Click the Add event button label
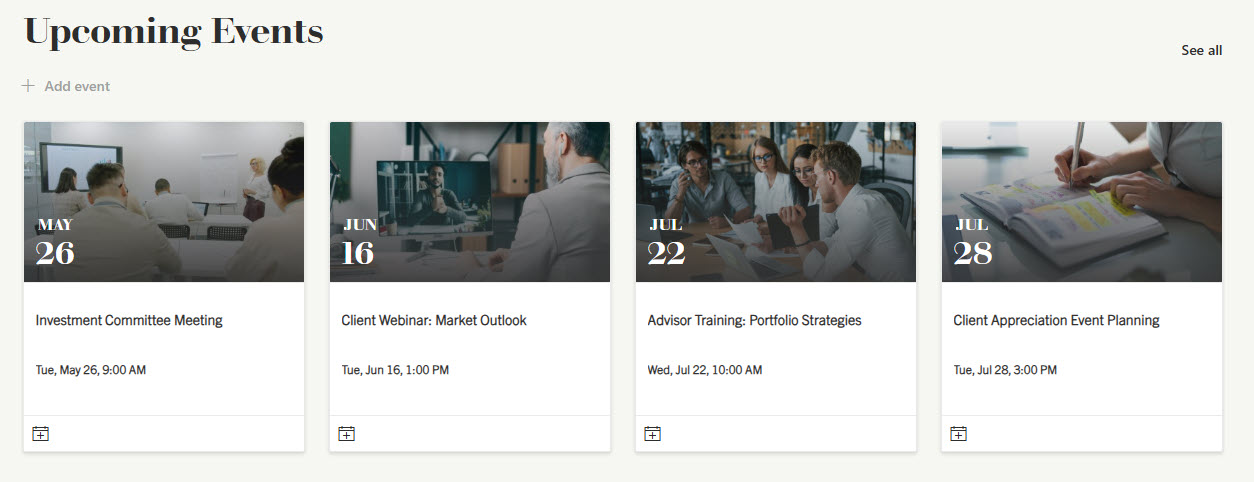This screenshot has width=1254, height=482. 77,86
